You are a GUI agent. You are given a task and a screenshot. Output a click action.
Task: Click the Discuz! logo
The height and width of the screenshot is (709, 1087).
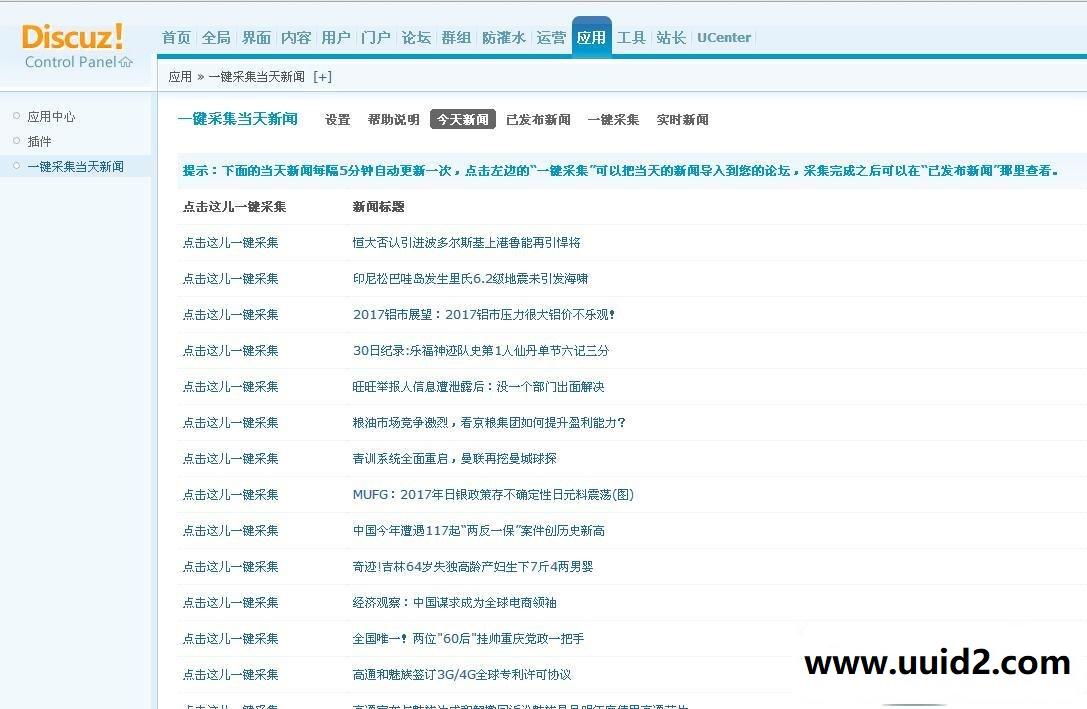click(72, 35)
